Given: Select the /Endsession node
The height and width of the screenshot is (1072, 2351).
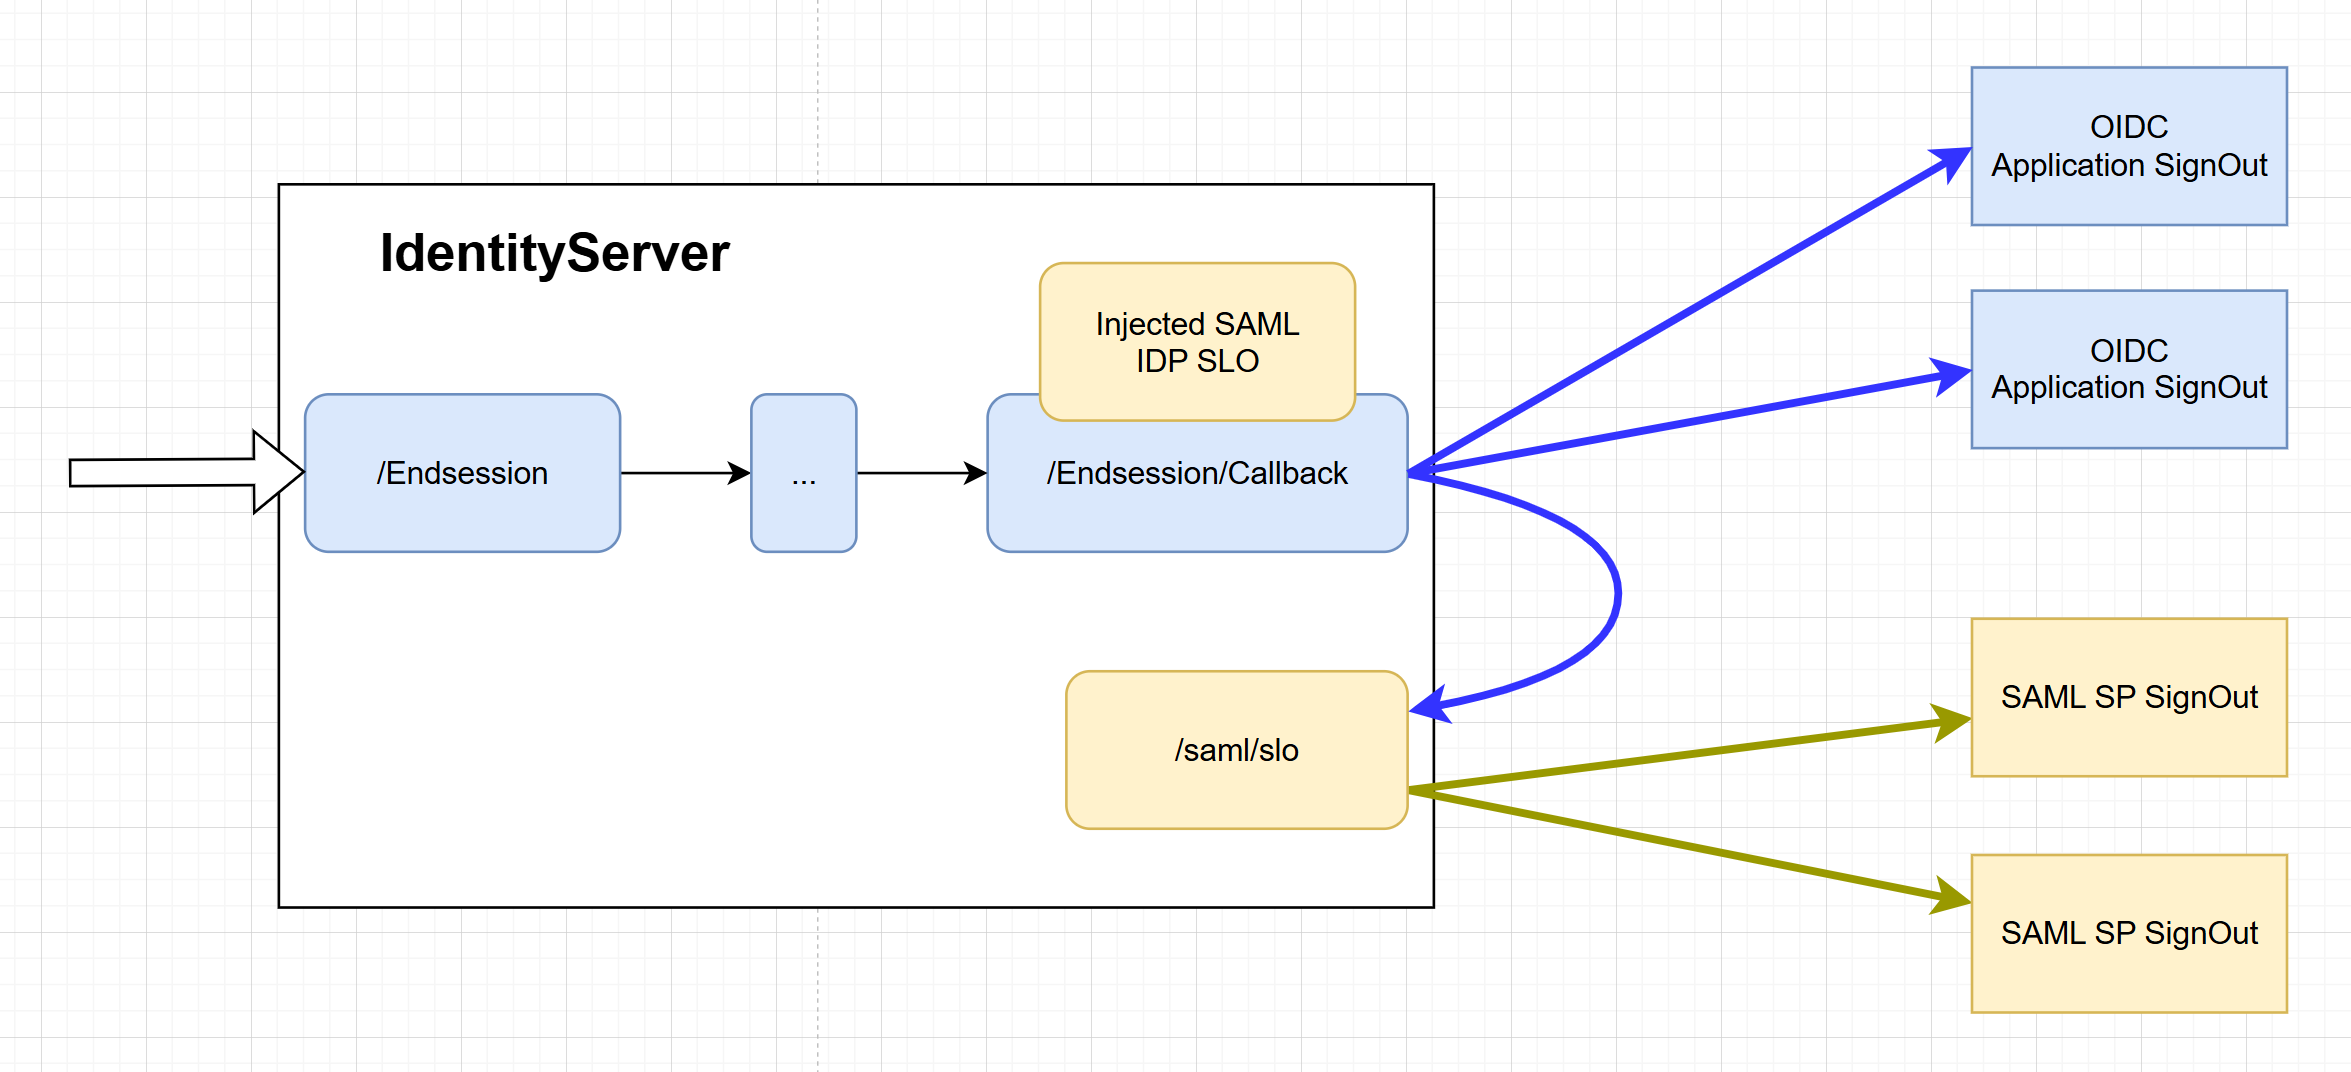Looking at the screenshot, I should click(461, 473).
